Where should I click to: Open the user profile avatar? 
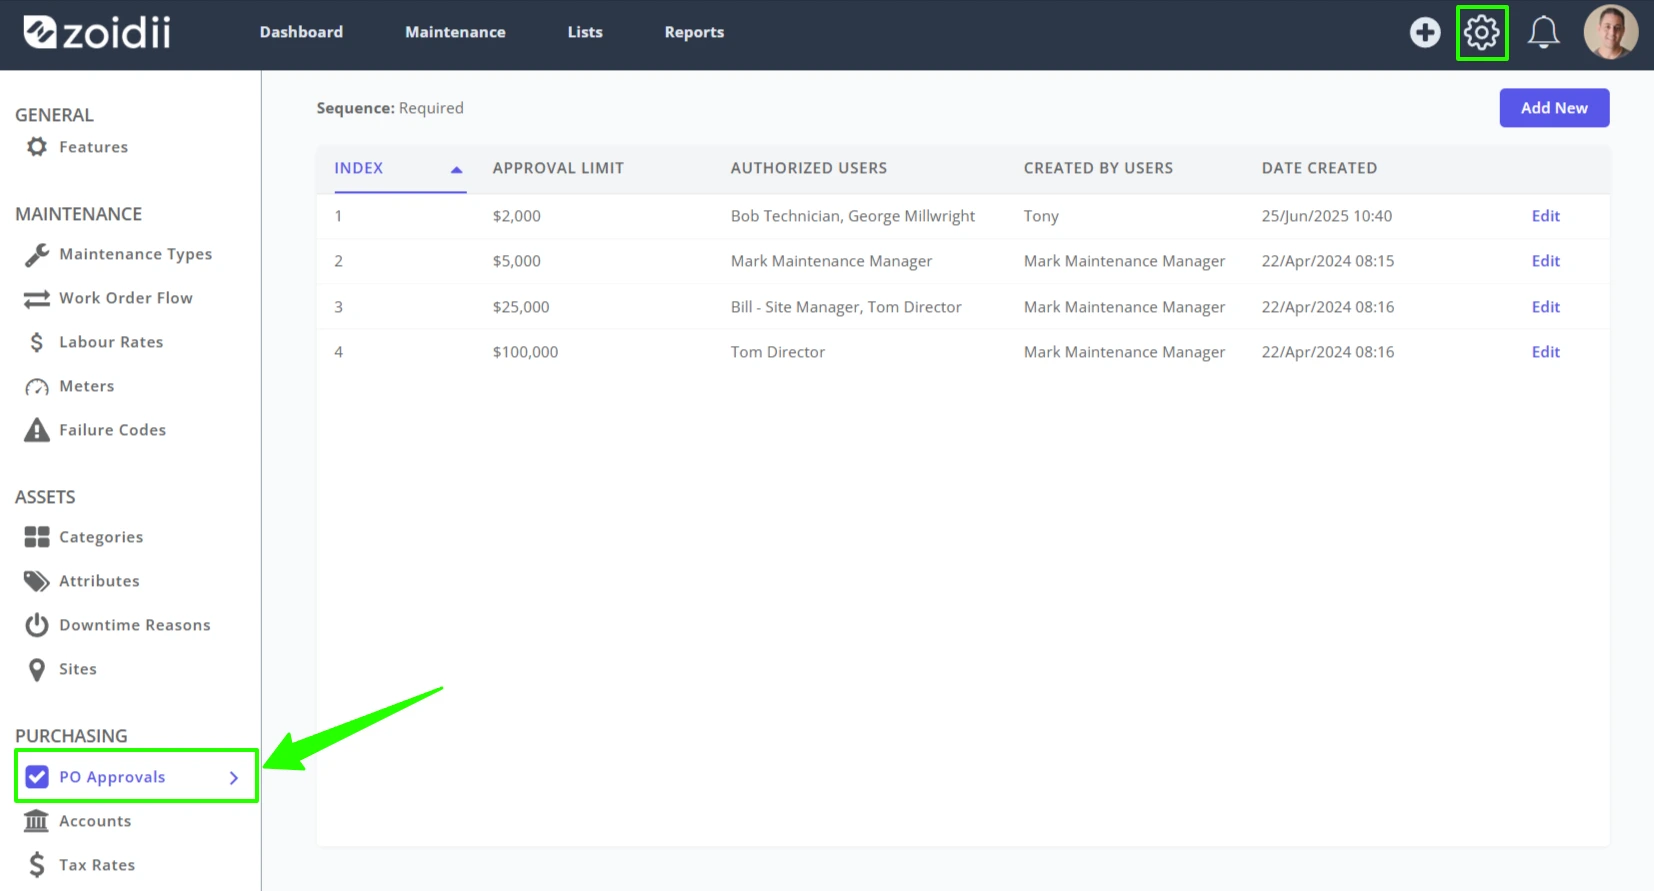point(1610,32)
